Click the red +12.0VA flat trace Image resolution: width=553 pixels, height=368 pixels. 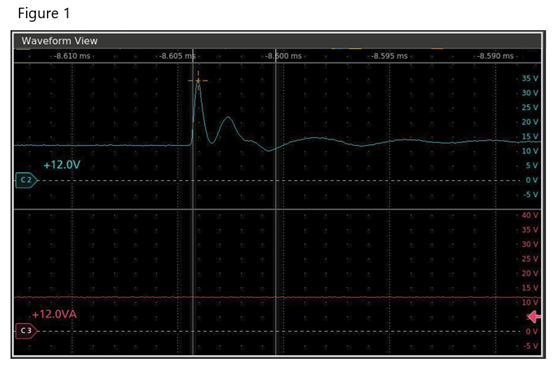(277, 297)
